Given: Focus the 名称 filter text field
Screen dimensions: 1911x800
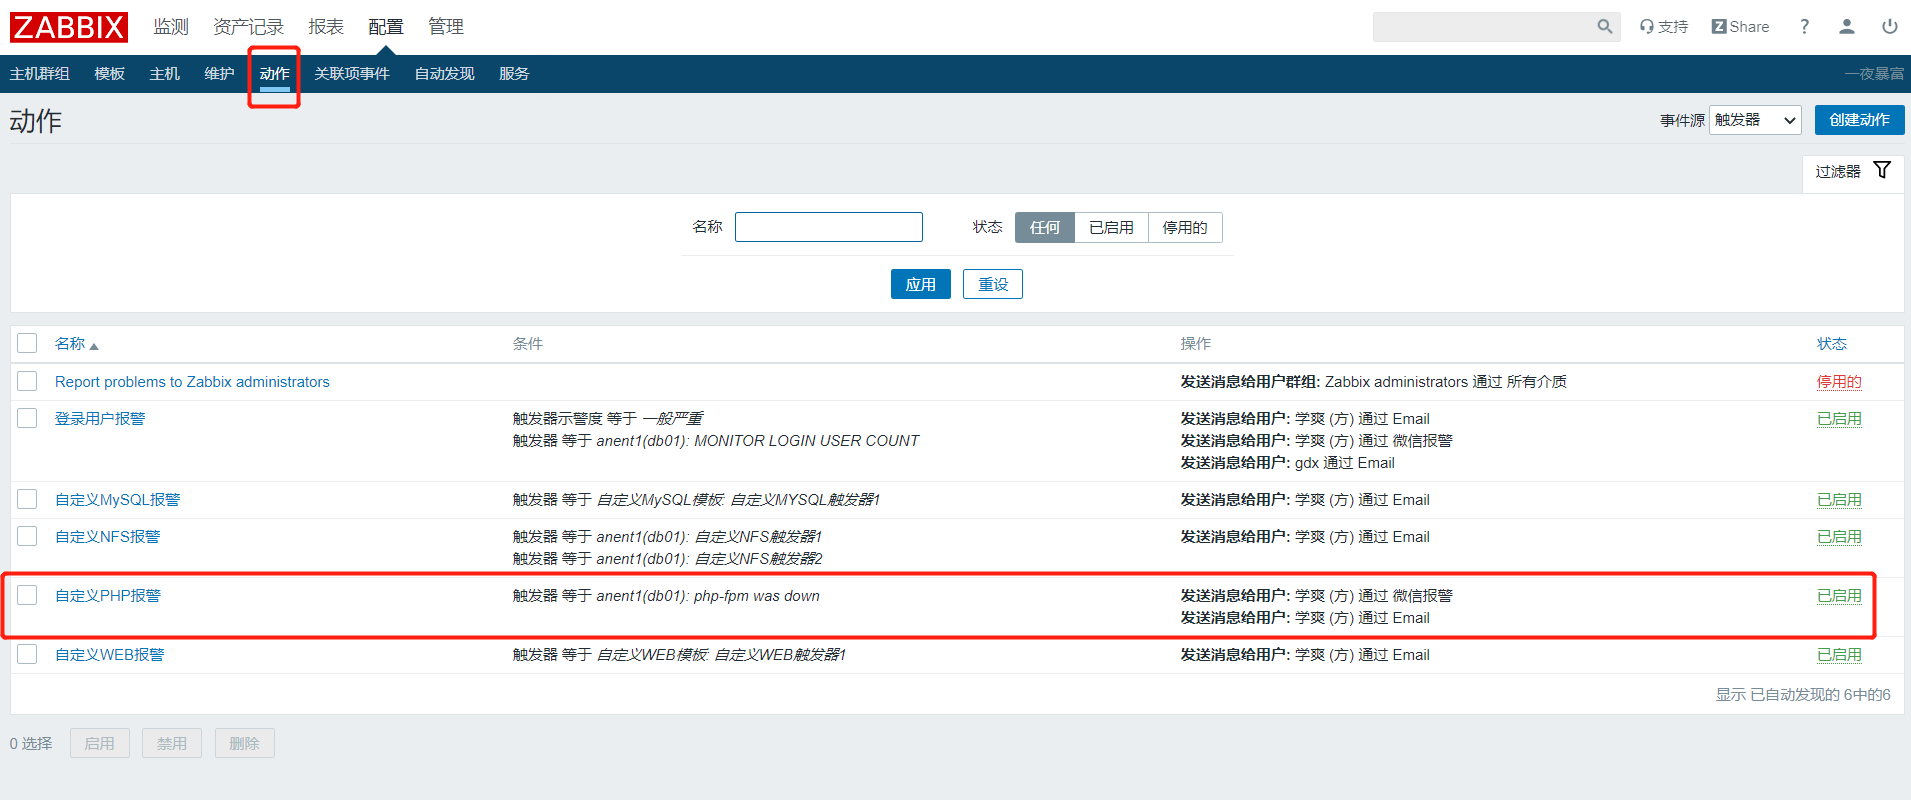Looking at the screenshot, I should click(x=829, y=227).
